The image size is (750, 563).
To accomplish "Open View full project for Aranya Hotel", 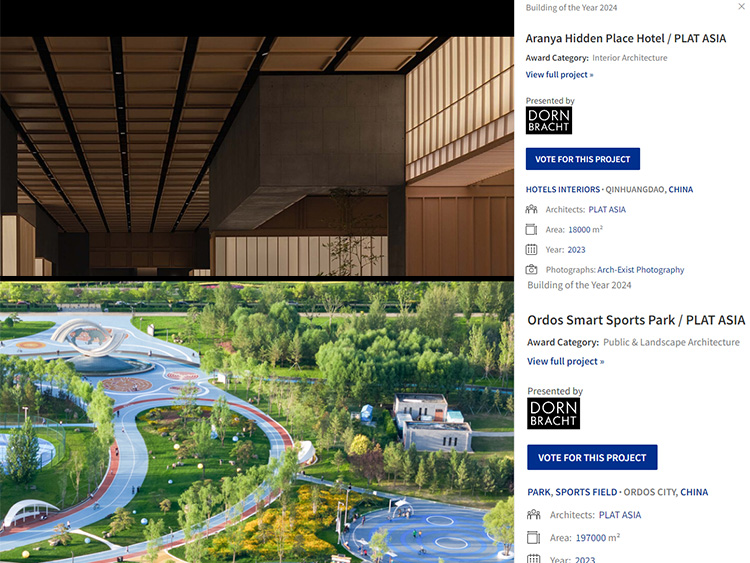I will pyautogui.click(x=559, y=75).
